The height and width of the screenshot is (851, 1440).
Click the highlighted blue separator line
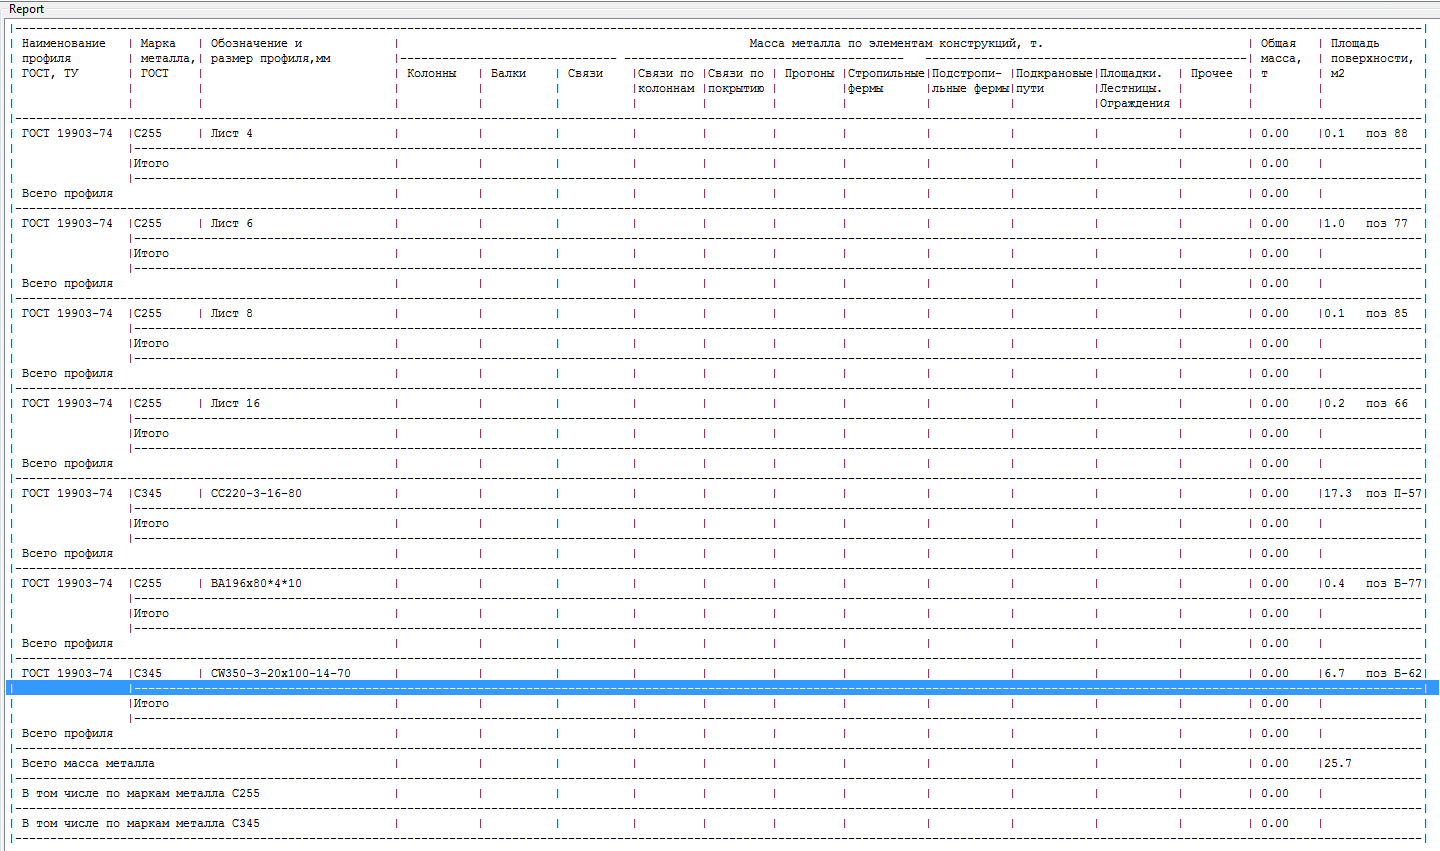(720, 688)
